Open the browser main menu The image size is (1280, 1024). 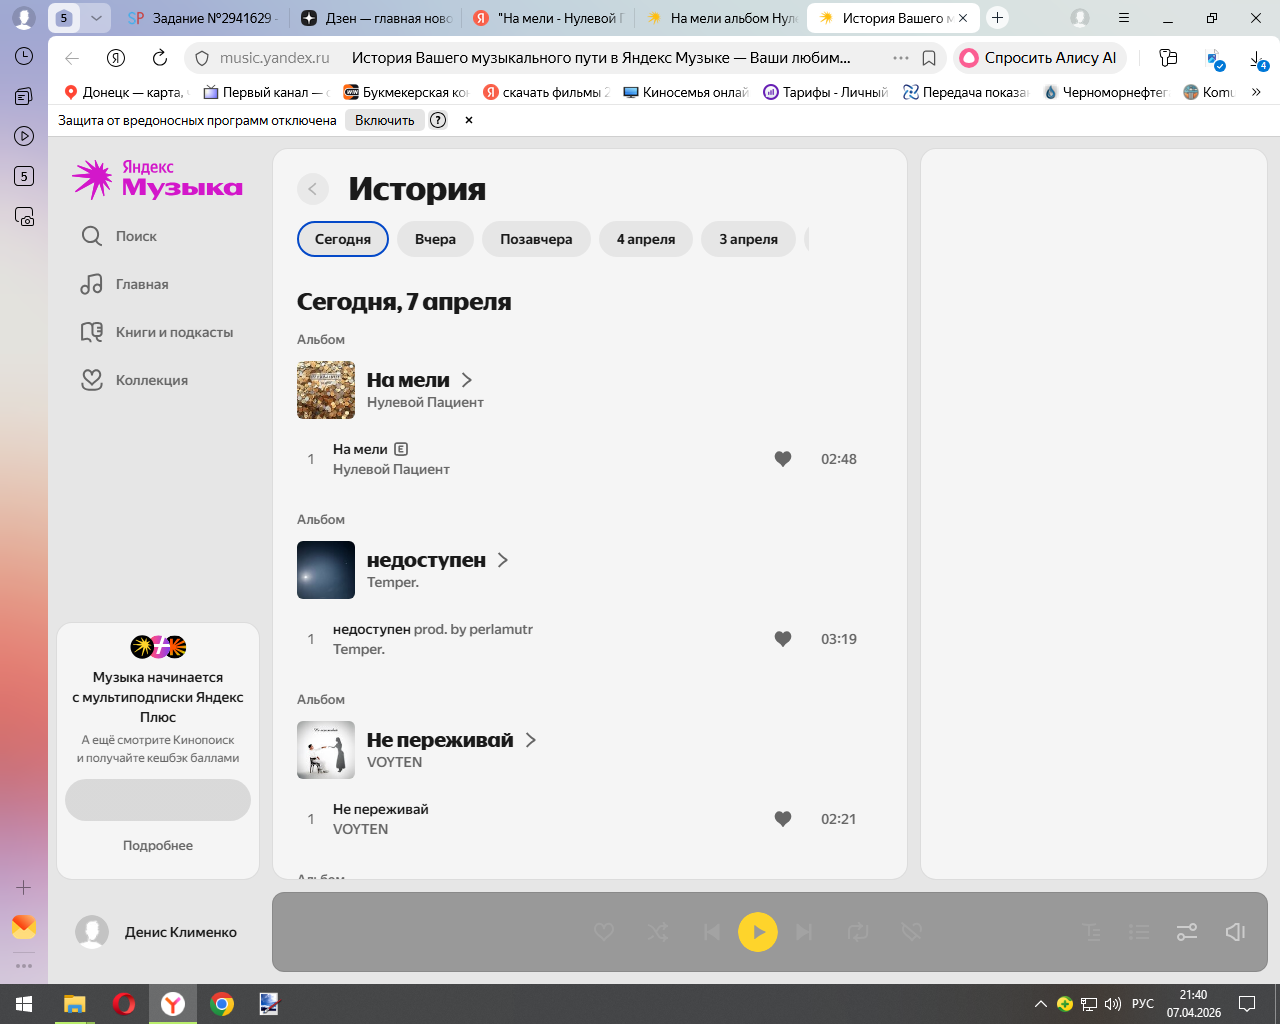(x=1124, y=18)
